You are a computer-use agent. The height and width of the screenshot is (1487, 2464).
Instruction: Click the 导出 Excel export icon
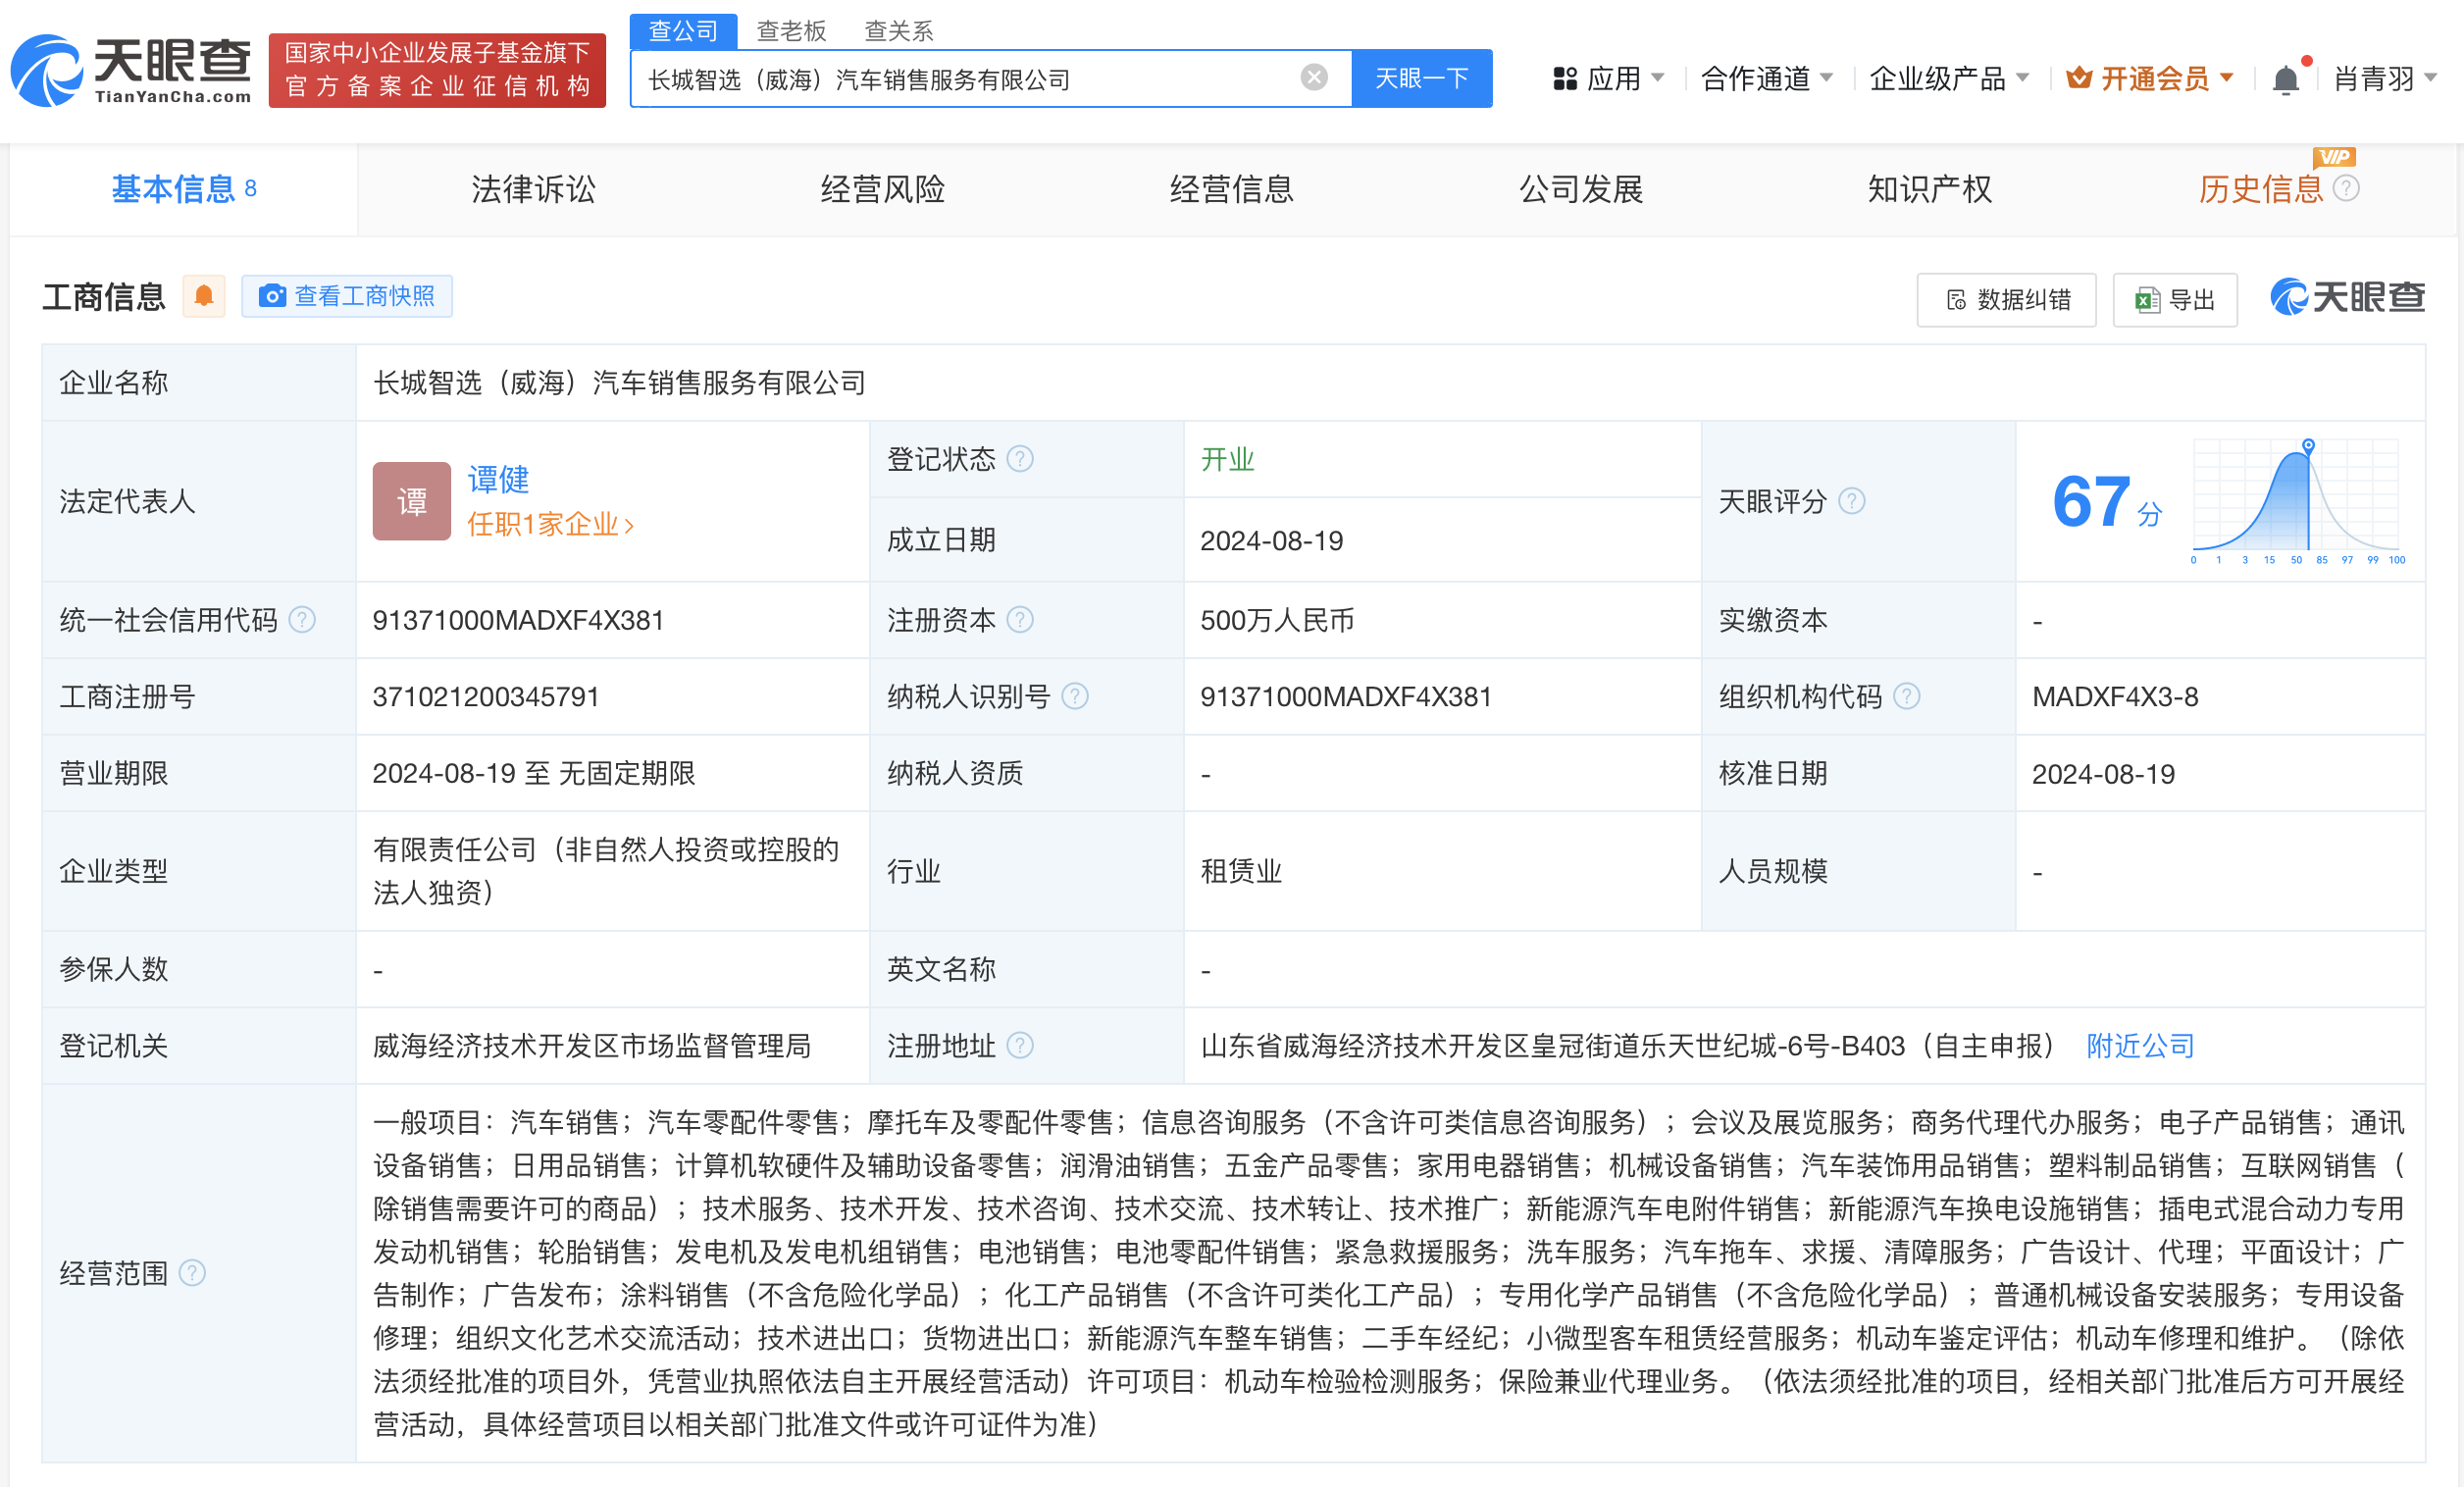[2144, 298]
